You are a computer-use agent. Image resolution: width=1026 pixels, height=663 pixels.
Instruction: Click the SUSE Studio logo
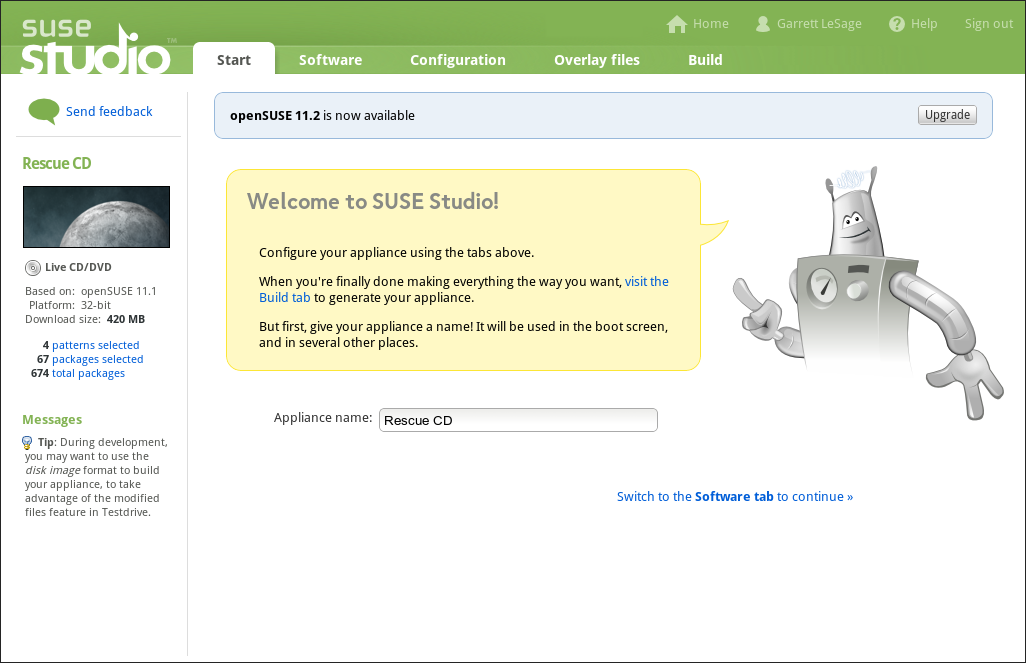(x=96, y=46)
